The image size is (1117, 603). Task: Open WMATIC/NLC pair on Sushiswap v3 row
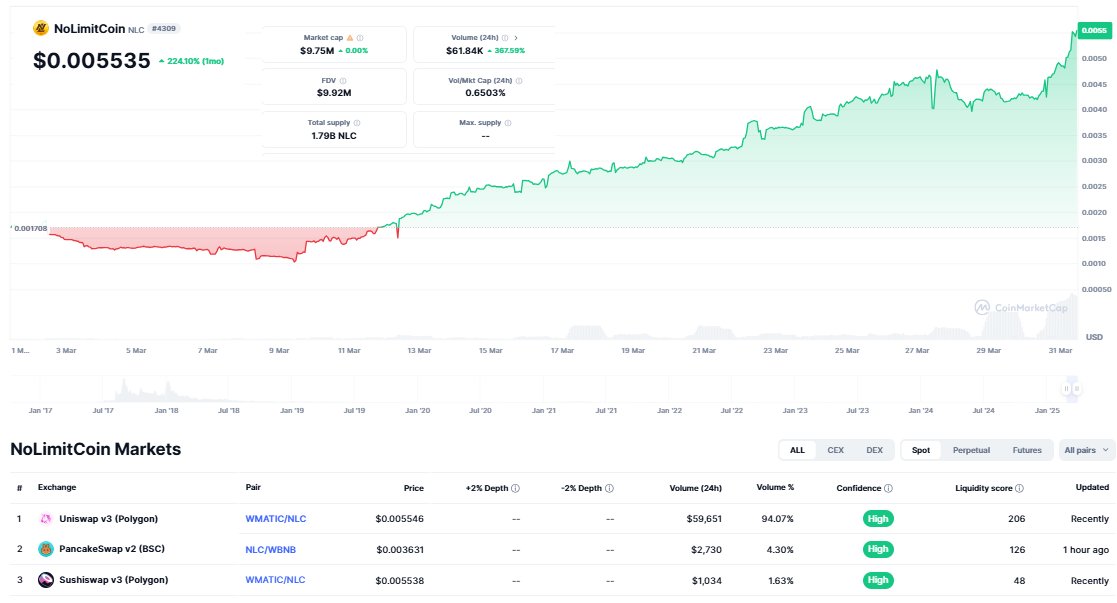click(x=275, y=580)
